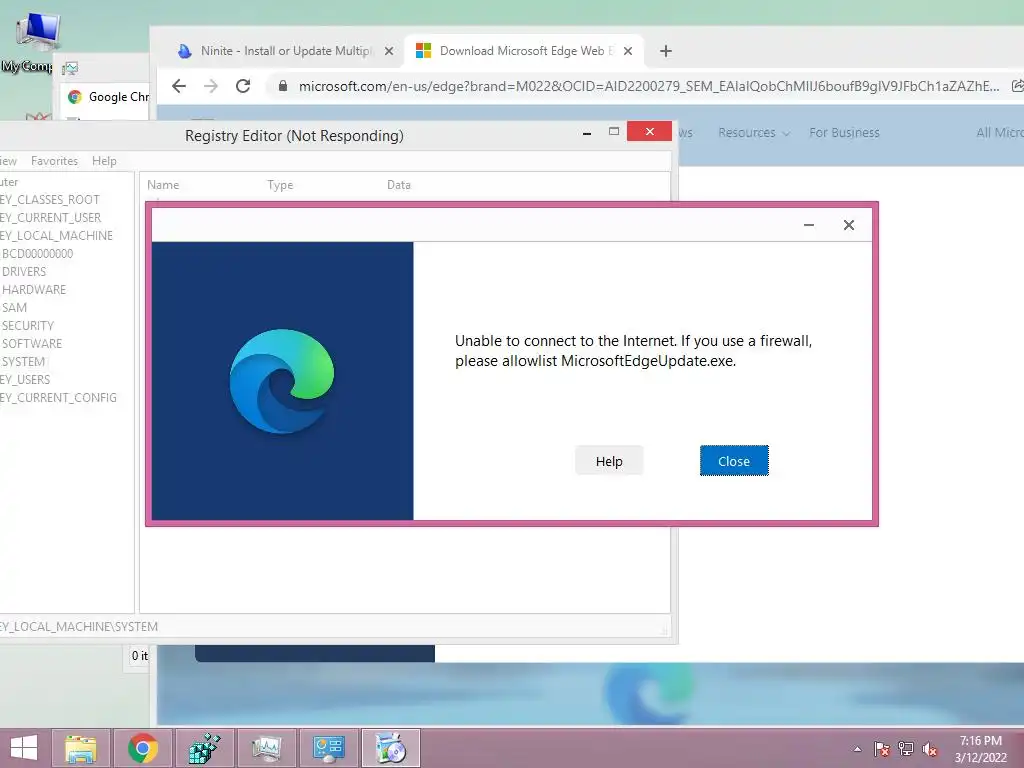The image size is (1024, 768).
Task: Open the Action Center flag icon
Action: tap(881, 749)
